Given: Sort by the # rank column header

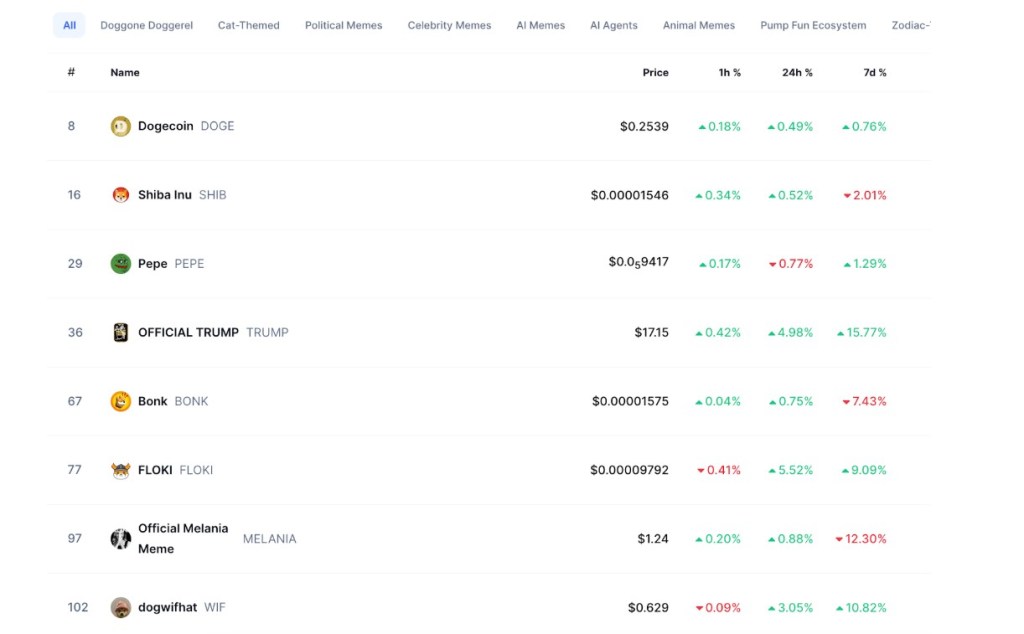Looking at the screenshot, I should (71, 72).
